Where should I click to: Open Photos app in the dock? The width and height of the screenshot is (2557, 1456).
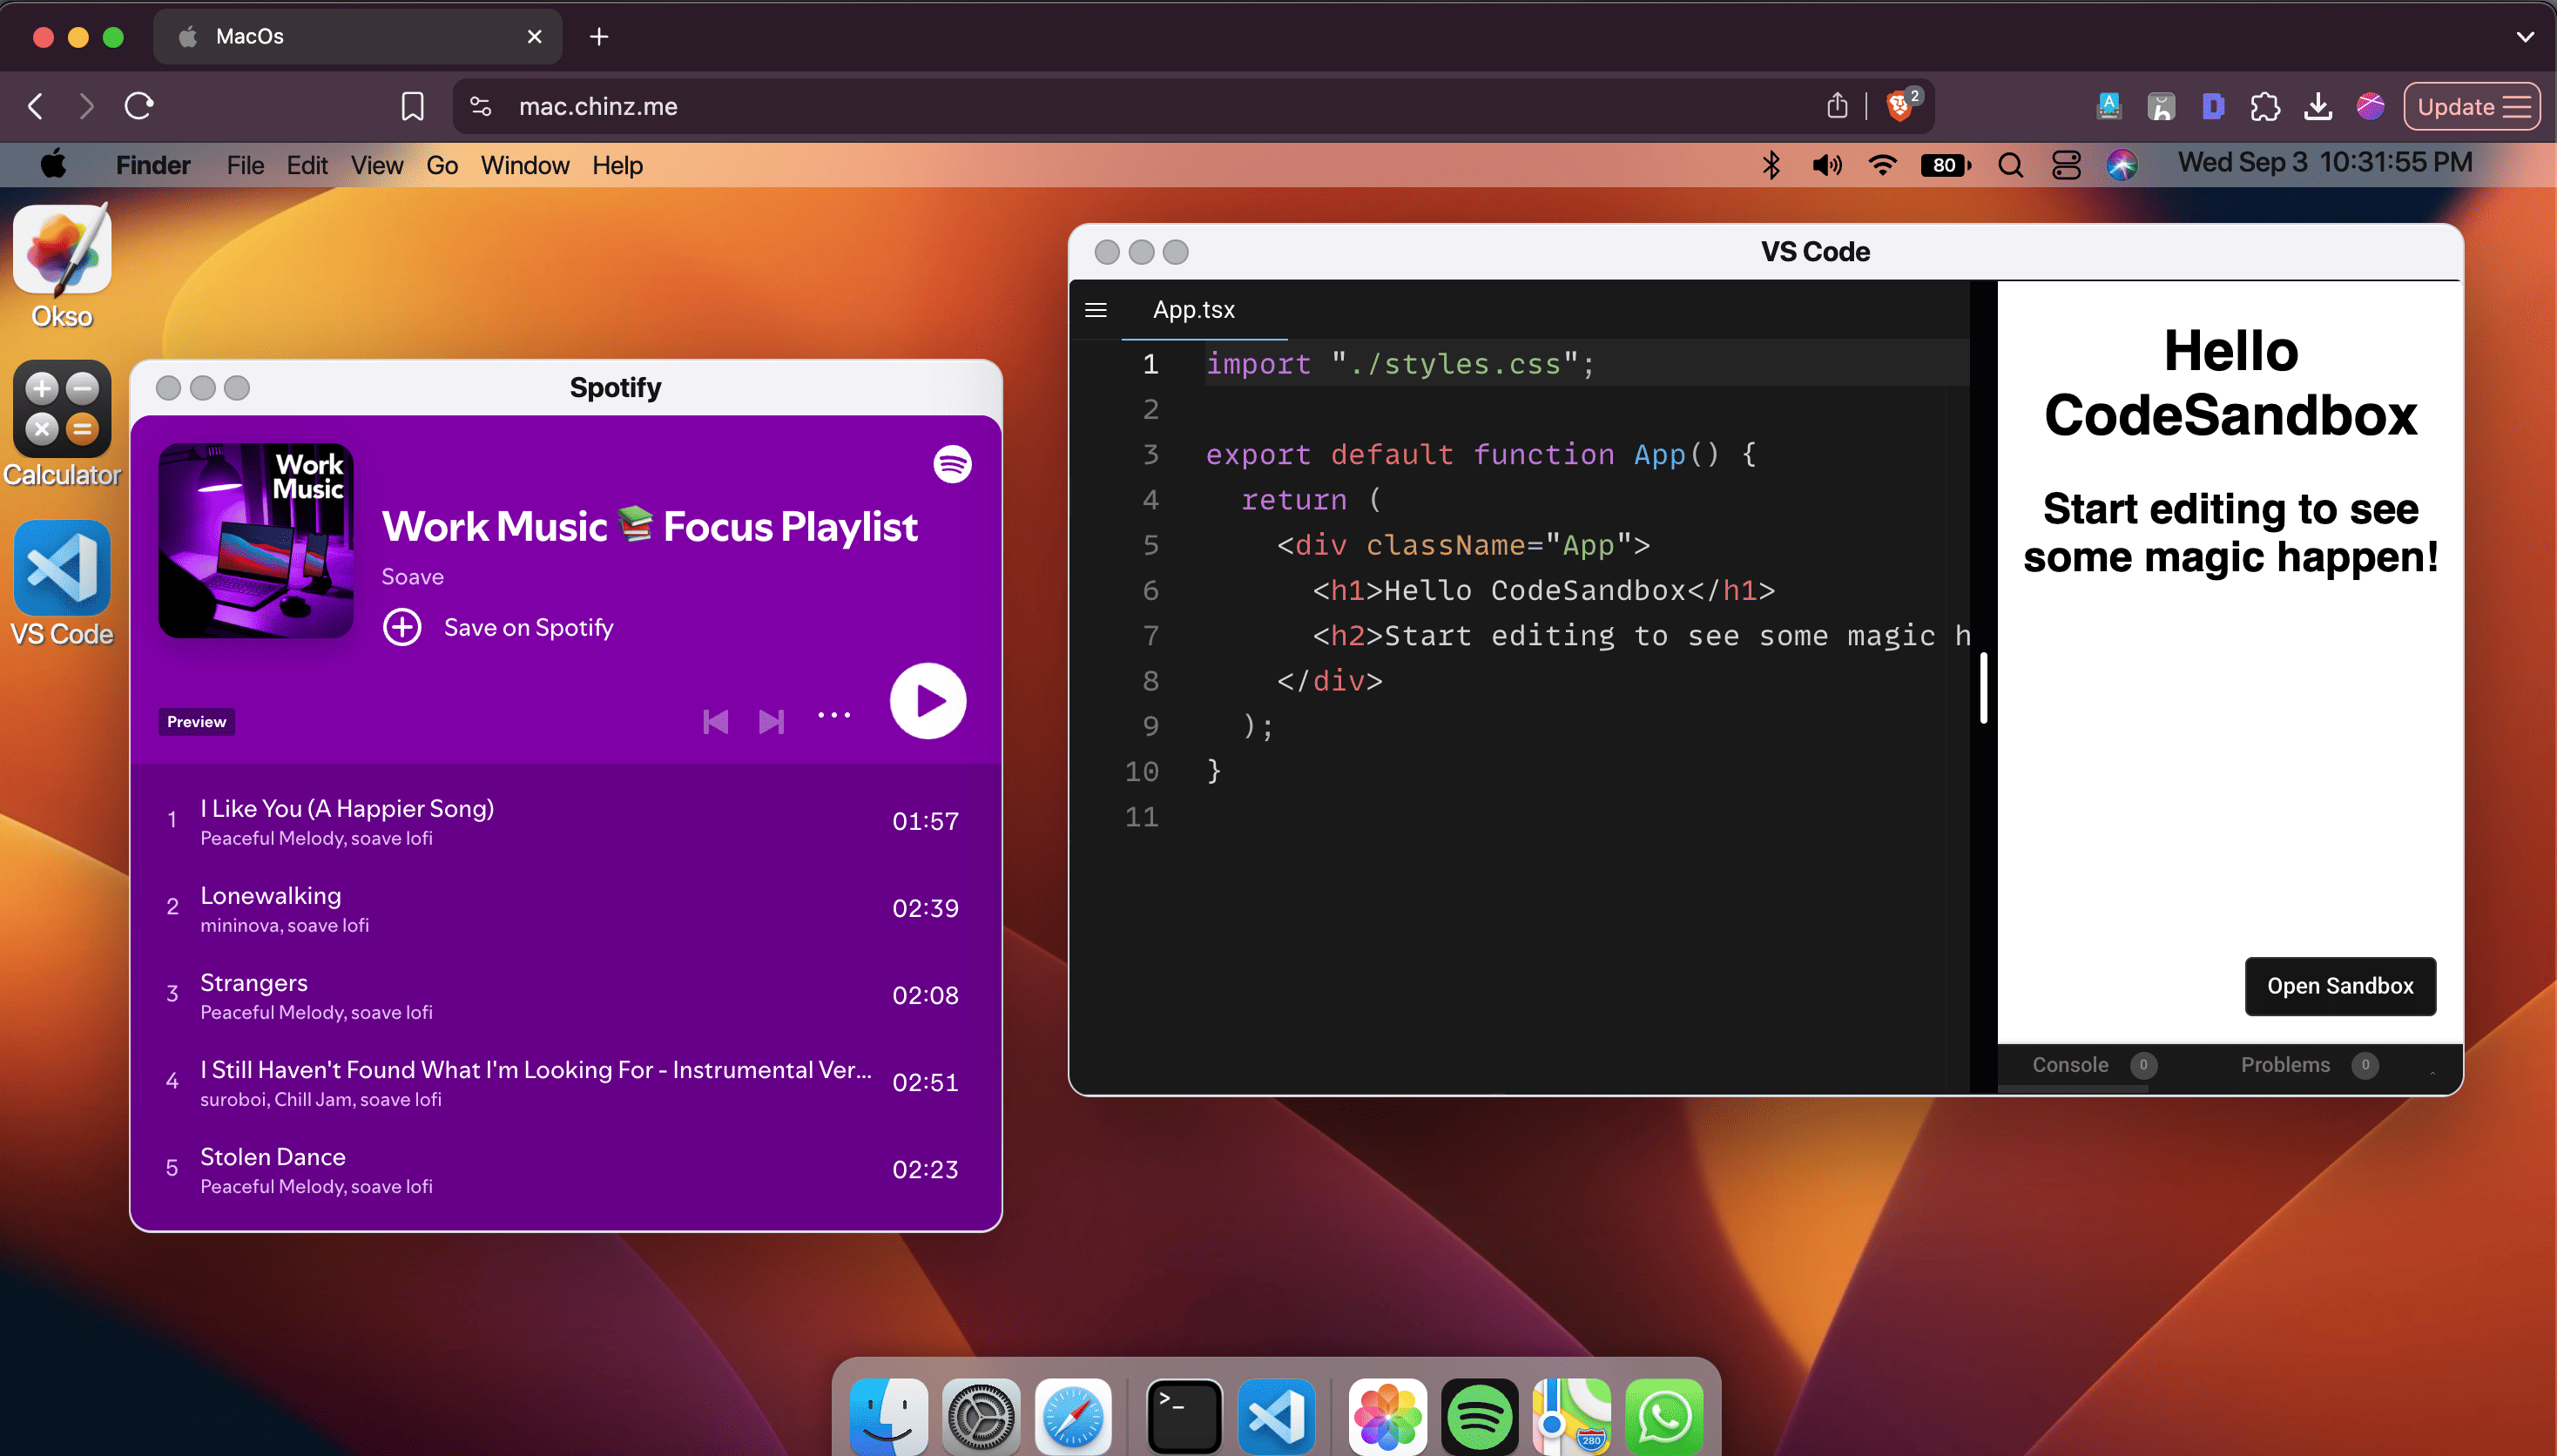[x=1387, y=1416]
